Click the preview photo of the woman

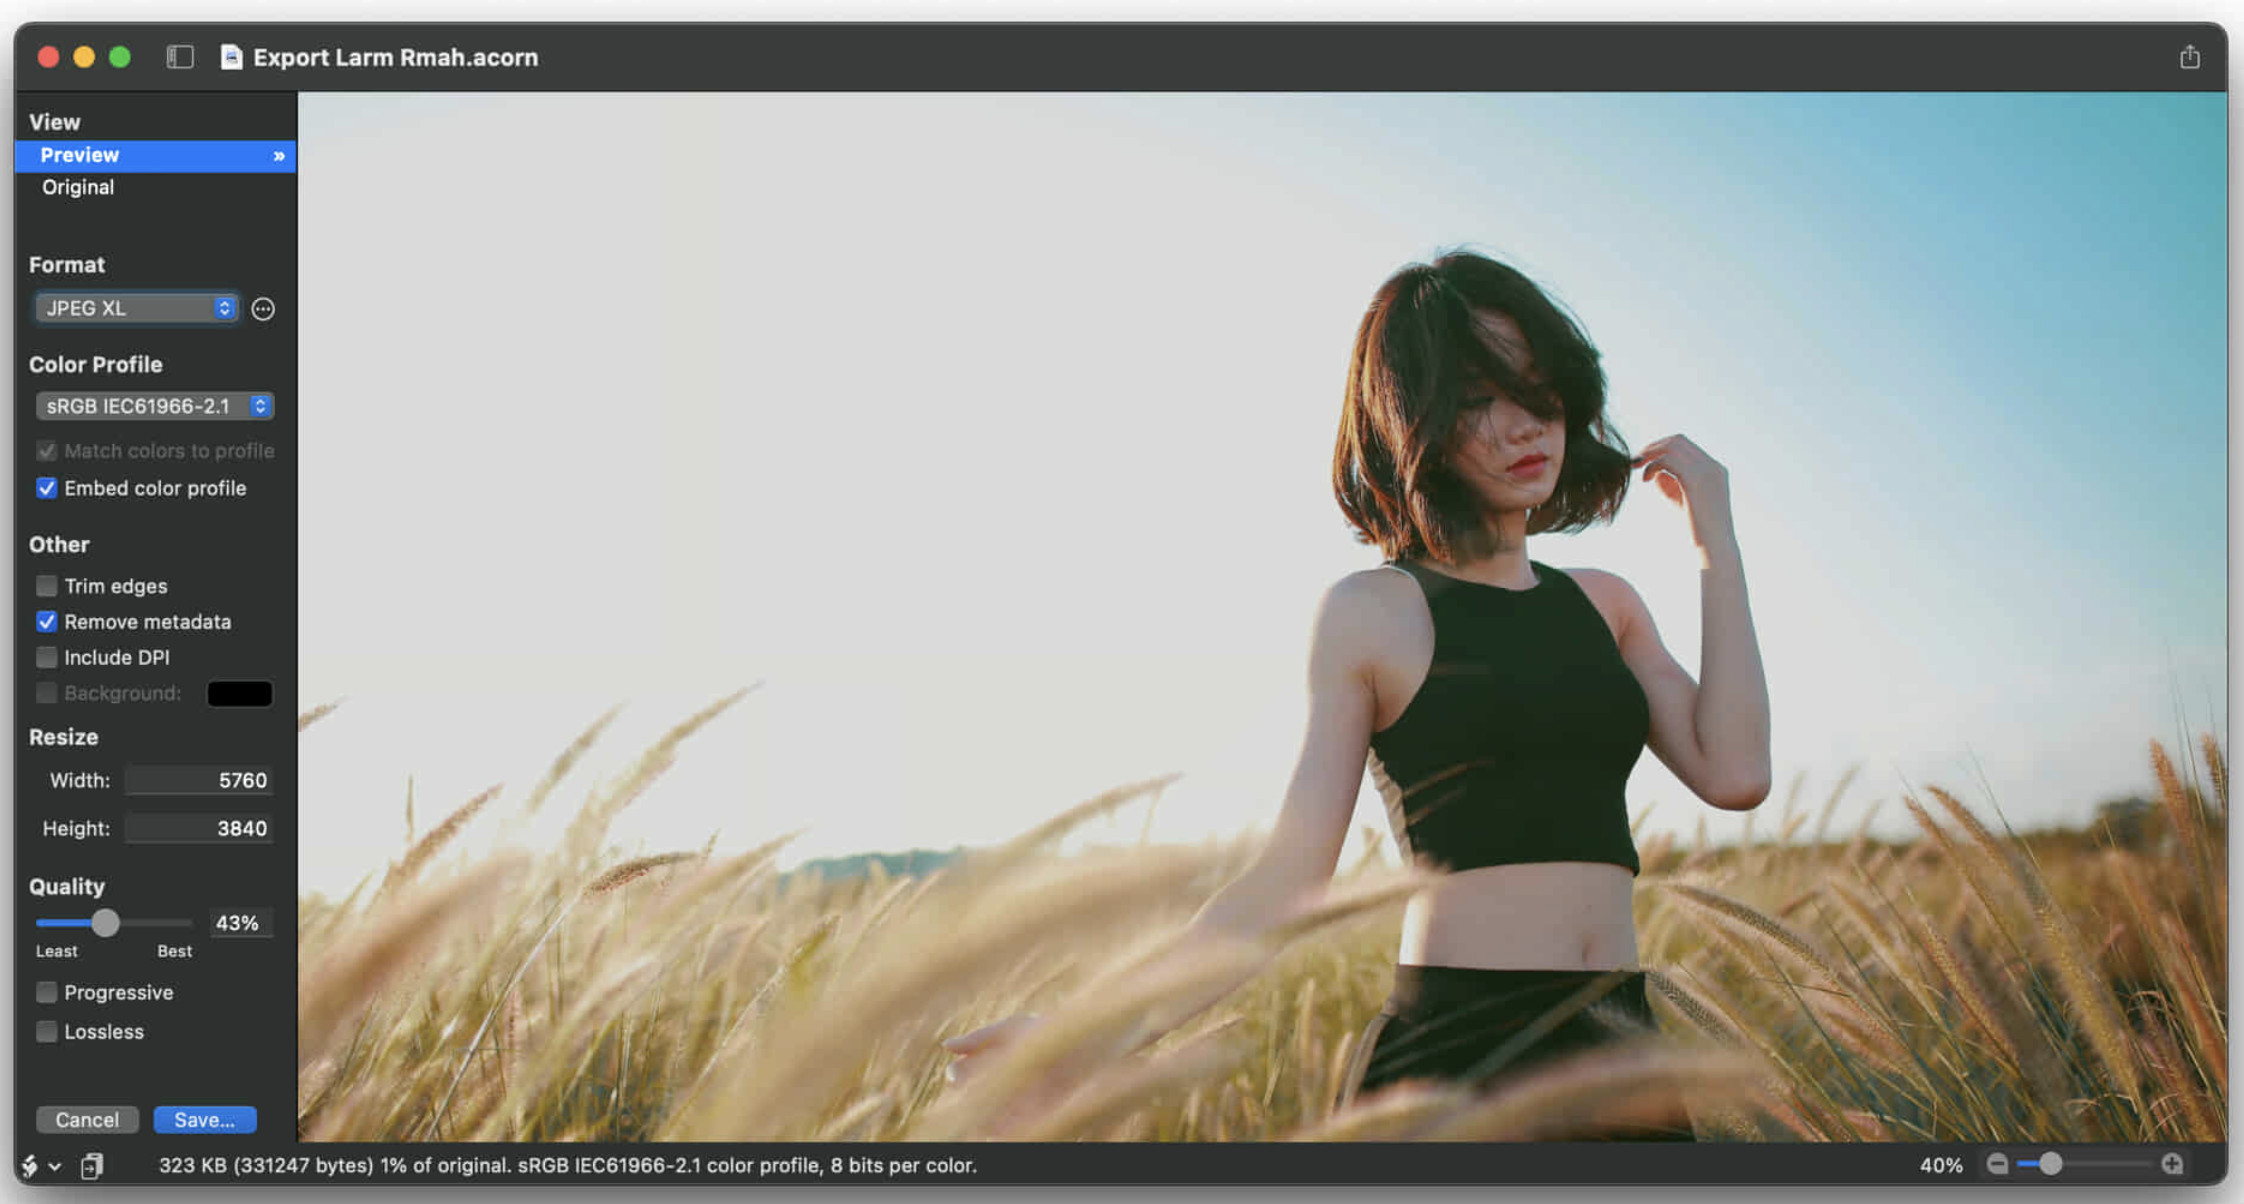[x=1262, y=616]
